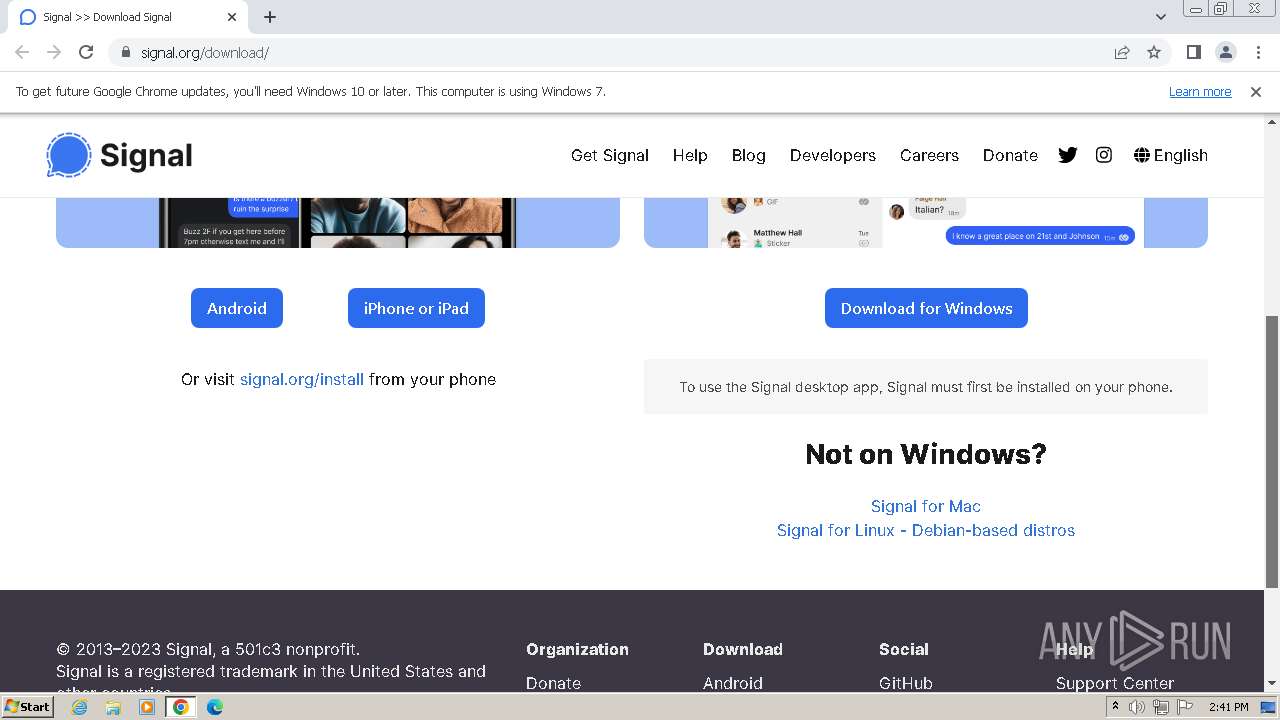Select the Signal >> Download Signal tab
This screenshot has height=720, width=1280.
pyautogui.click(x=127, y=17)
